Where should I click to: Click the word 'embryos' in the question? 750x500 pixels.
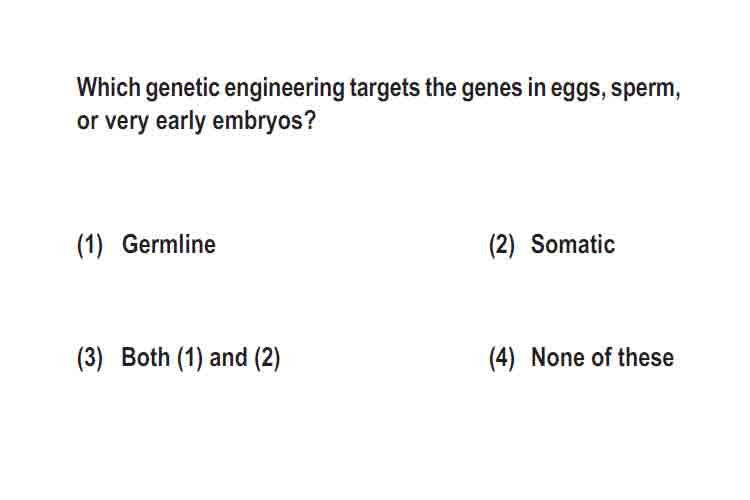click(x=257, y=122)
